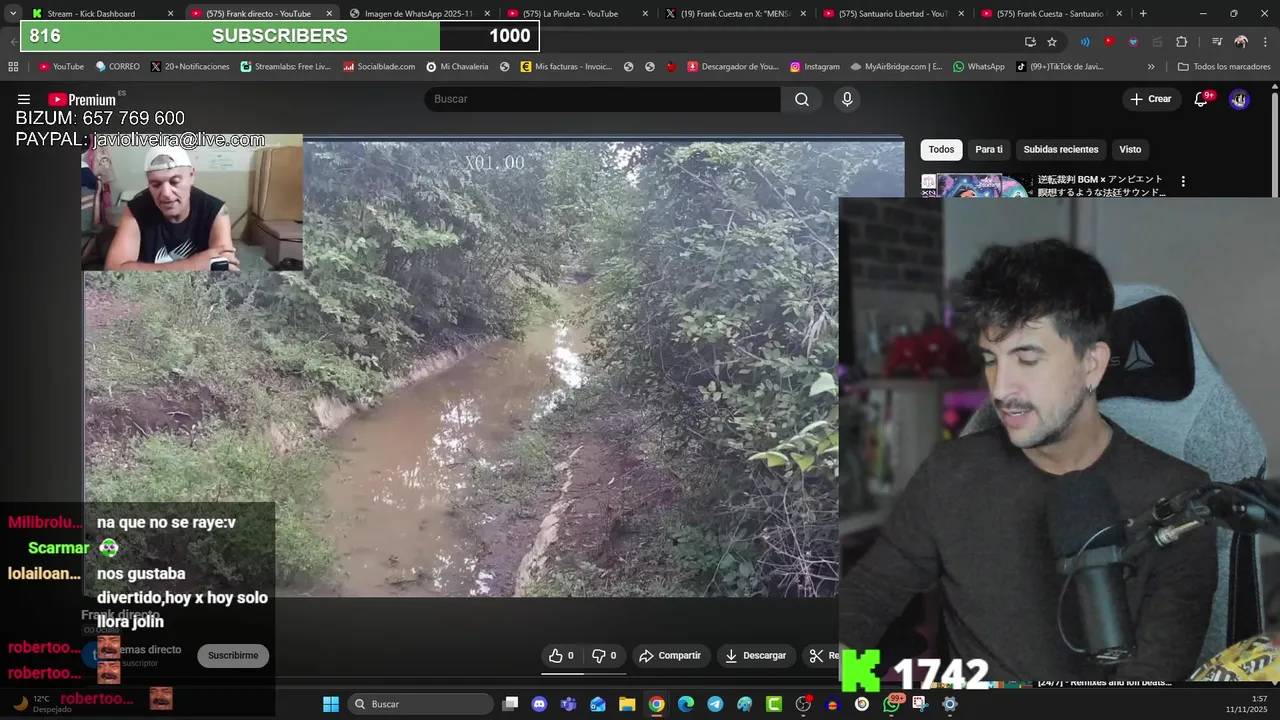Open File Explorer from the taskbar
Viewport: 1280px width, 720px height.
tap(627, 704)
